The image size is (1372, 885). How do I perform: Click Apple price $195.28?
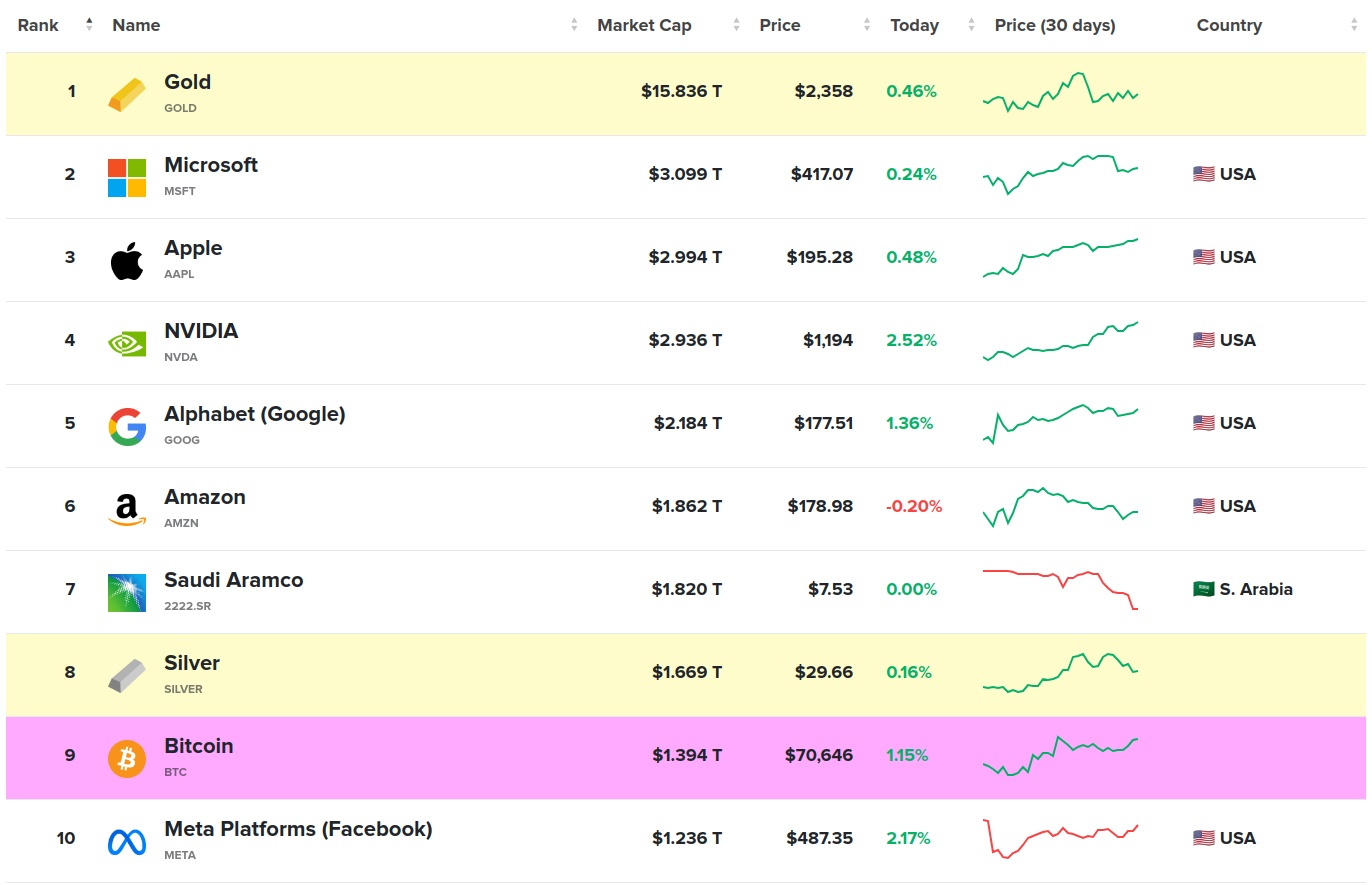pos(820,257)
